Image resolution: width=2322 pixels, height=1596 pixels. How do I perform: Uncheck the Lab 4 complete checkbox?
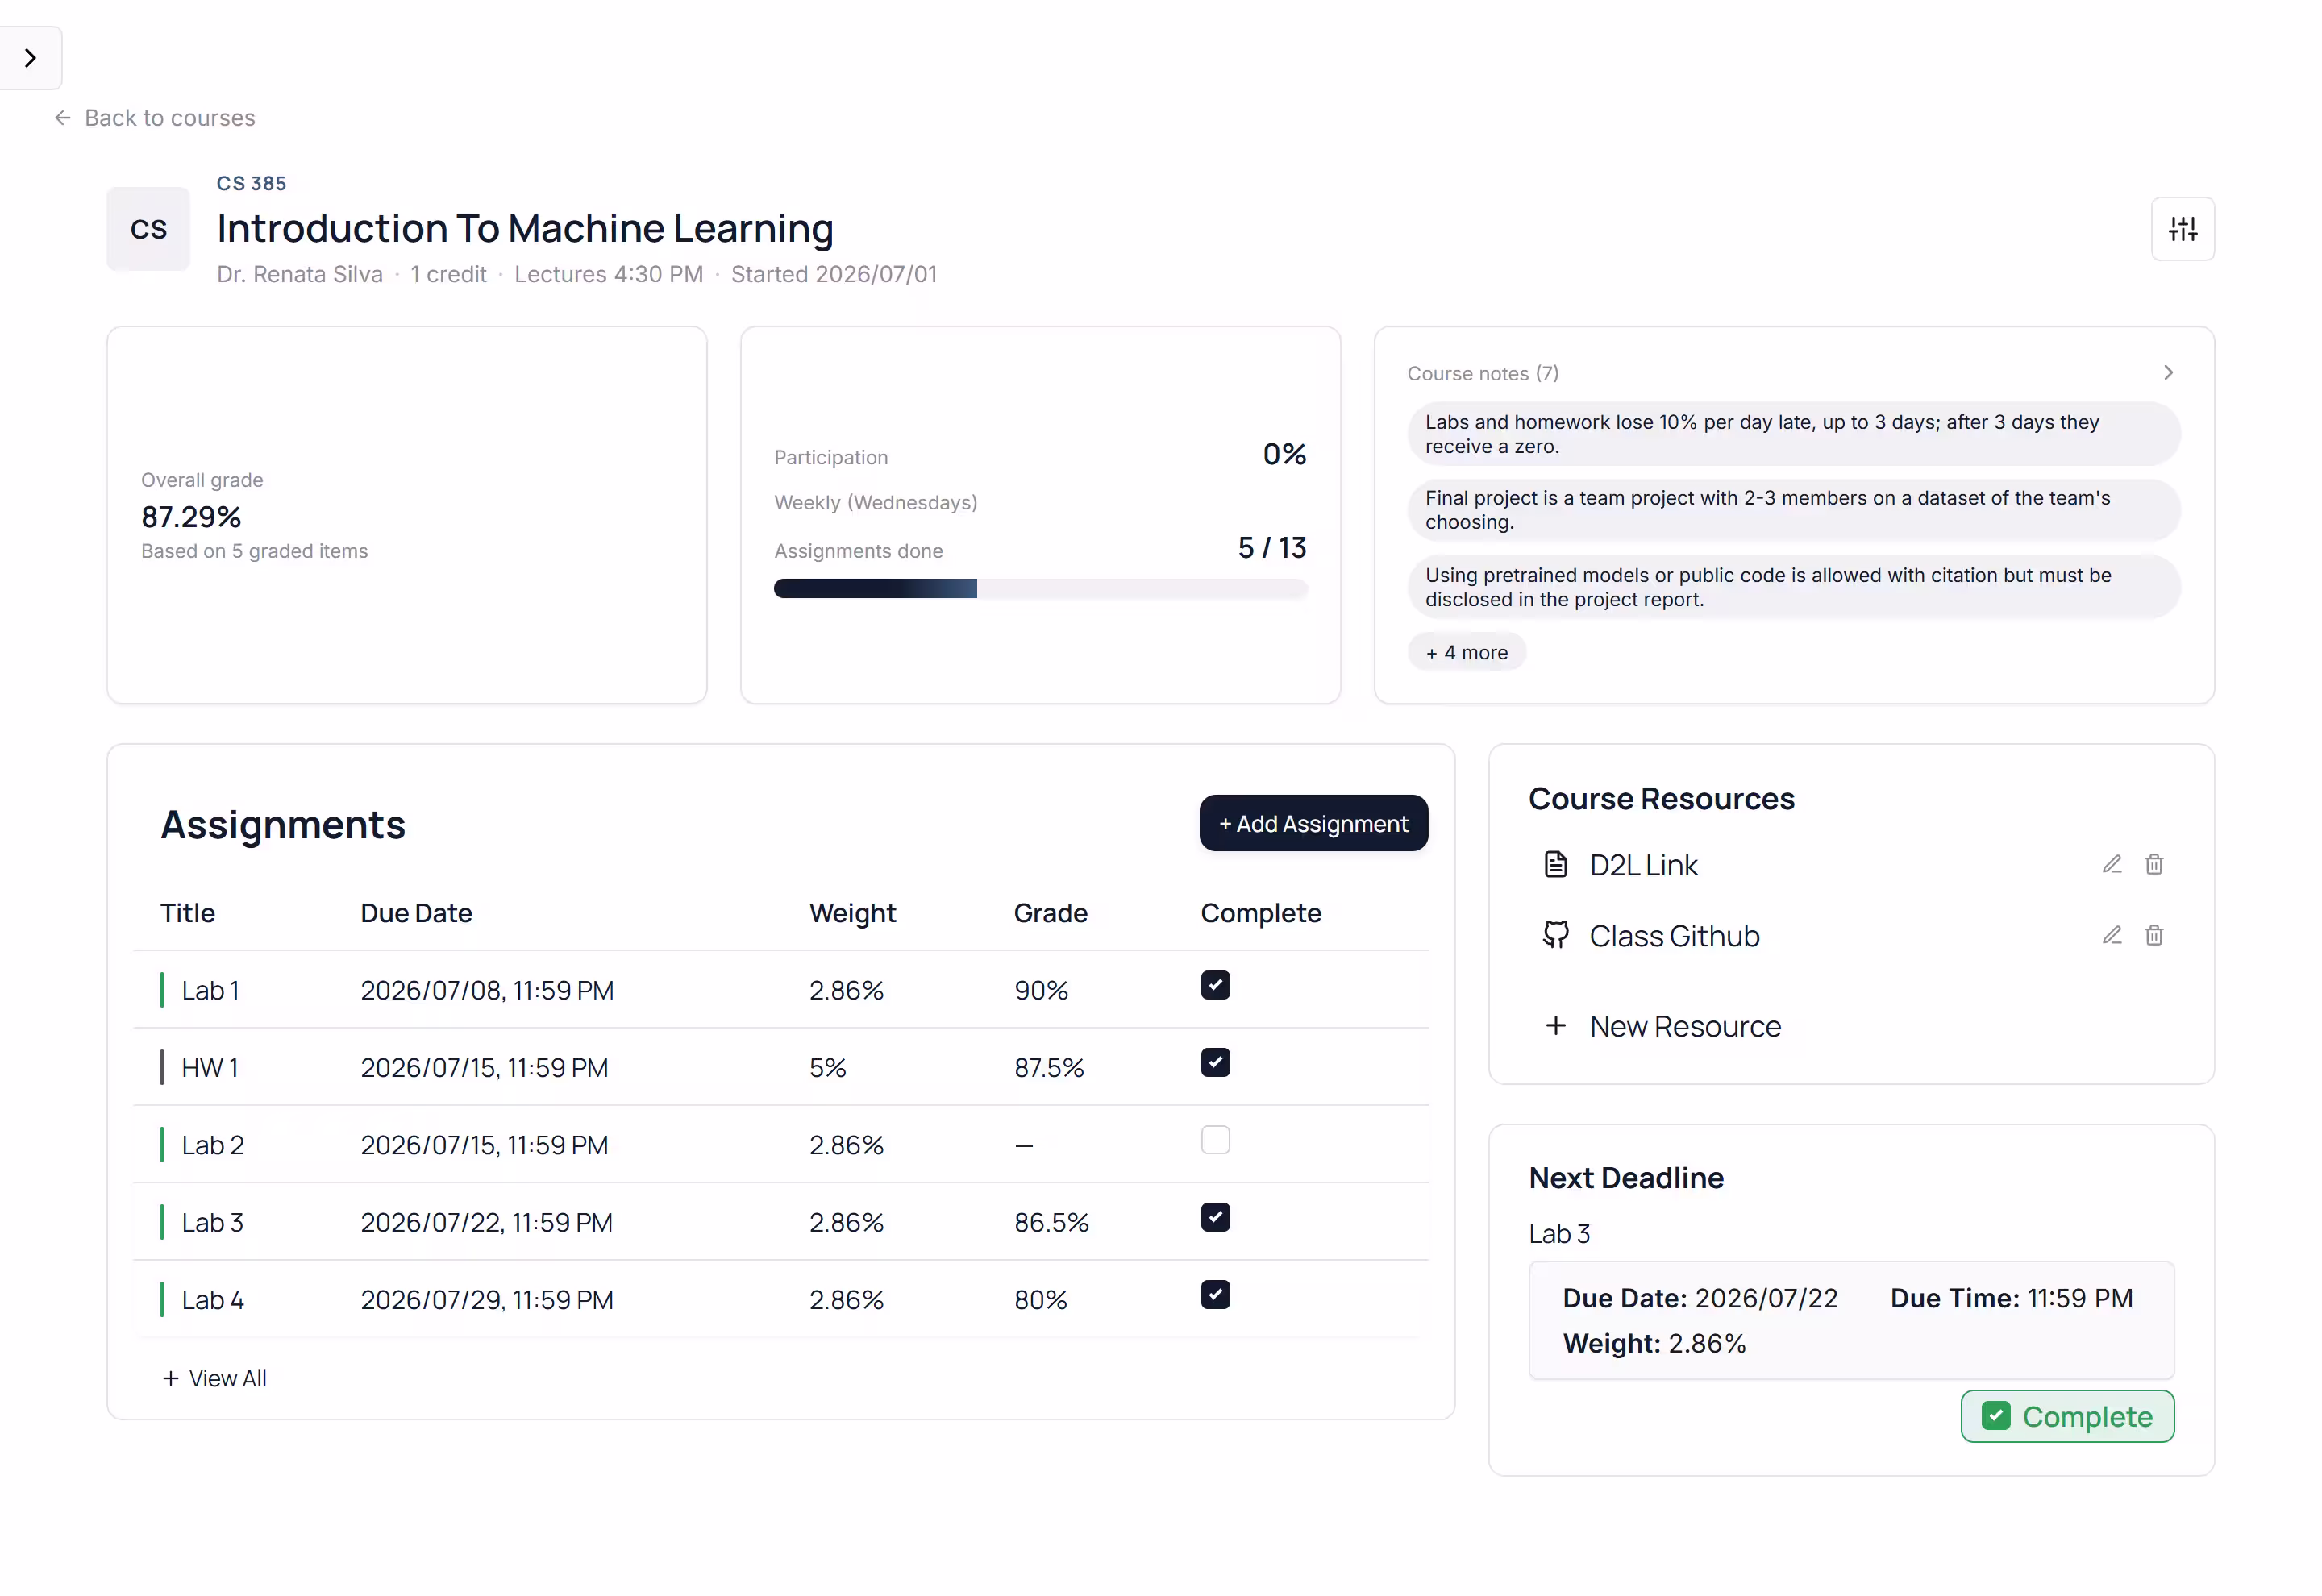click(x=1215, y=1295)
